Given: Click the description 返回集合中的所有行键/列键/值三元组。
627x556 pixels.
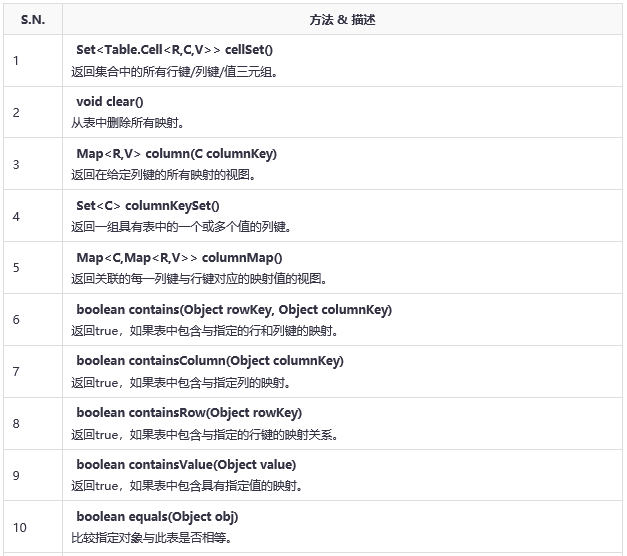Looking at the screenshot, I should point(175,71).
